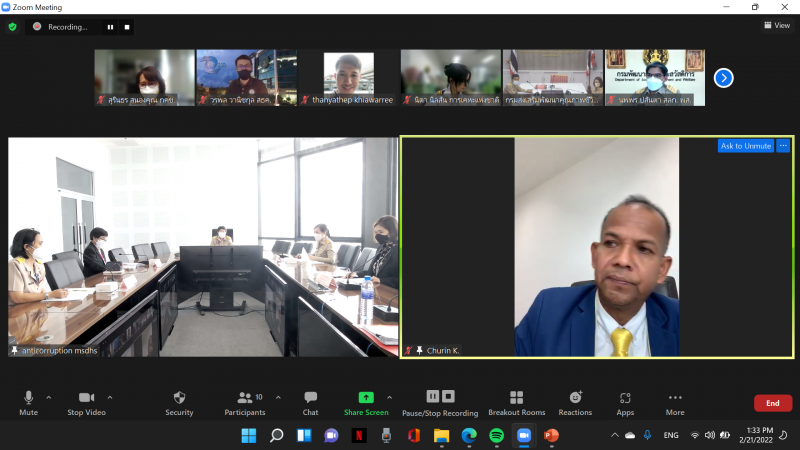This screenshot has height=450, width=800.
Task: Show hidden system tray icons
Action: click(615, 435)
